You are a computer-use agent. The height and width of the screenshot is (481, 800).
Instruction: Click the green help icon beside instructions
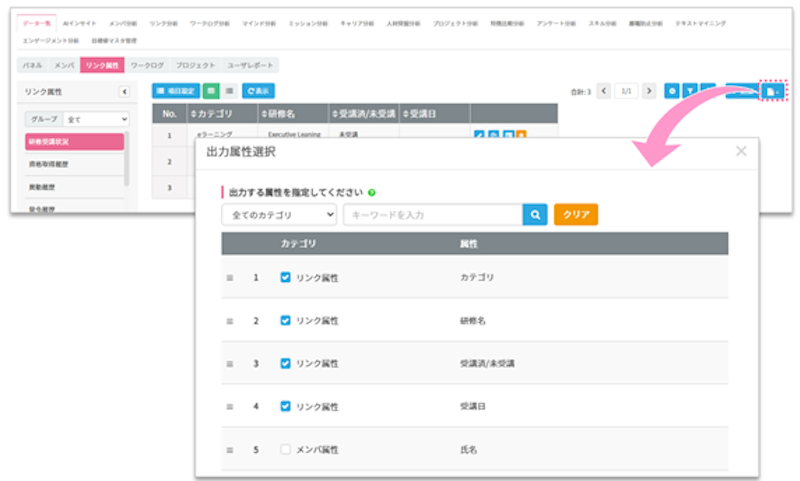(x=372, y=192)
